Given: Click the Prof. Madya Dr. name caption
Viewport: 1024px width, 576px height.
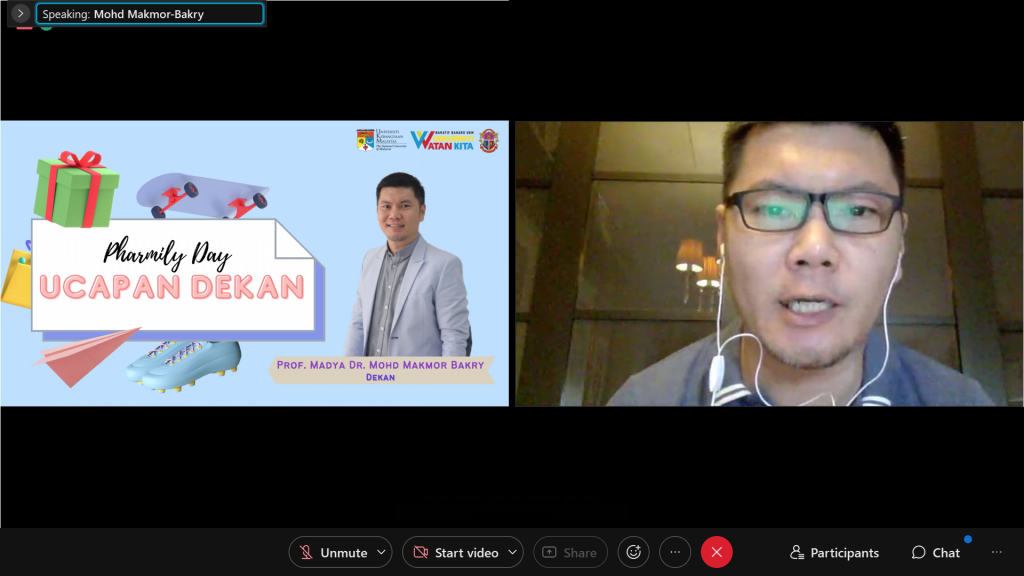Looking at the screenshot, I should pyautogui.click(x=380, y=366).
